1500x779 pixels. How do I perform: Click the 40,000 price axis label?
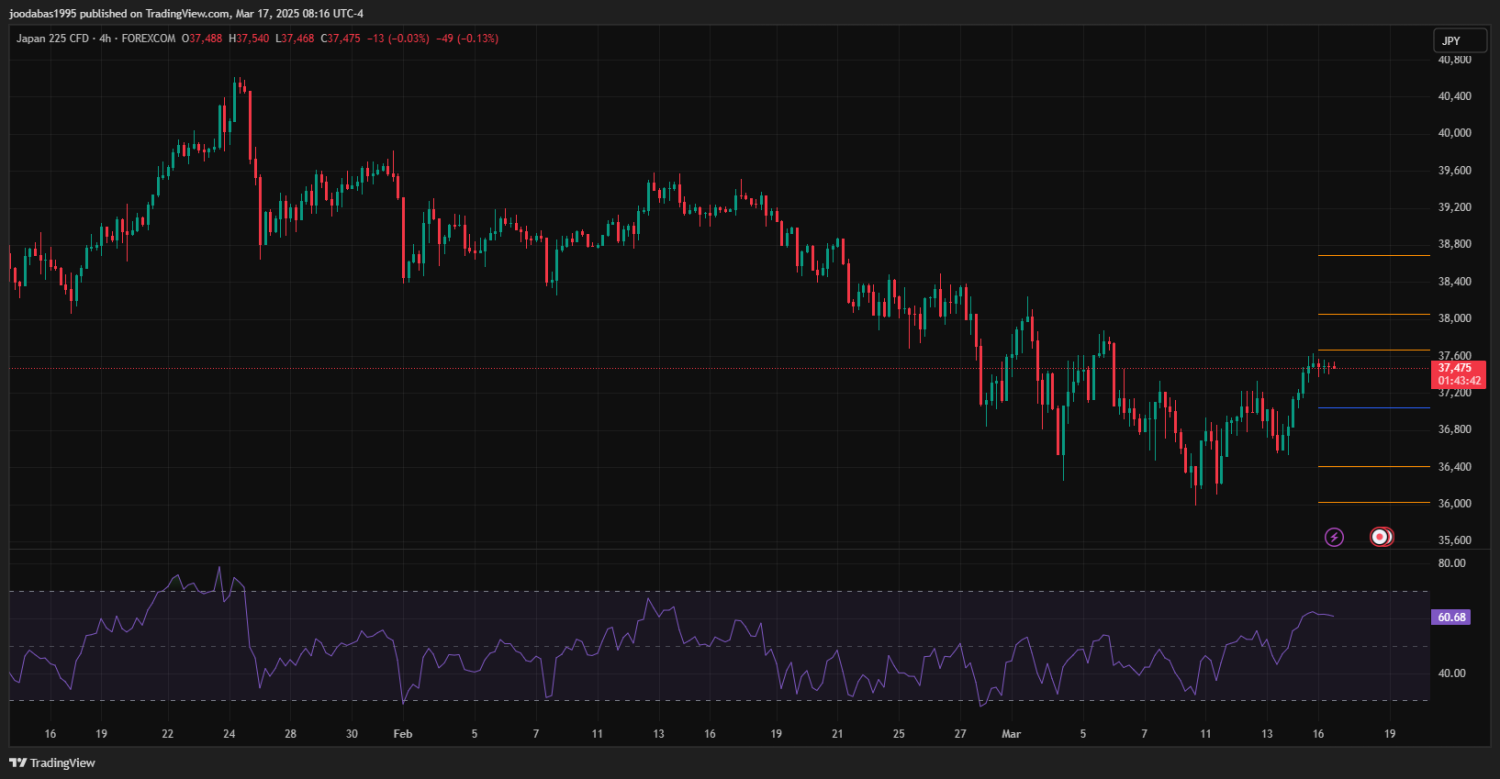tap(1454, 133)
